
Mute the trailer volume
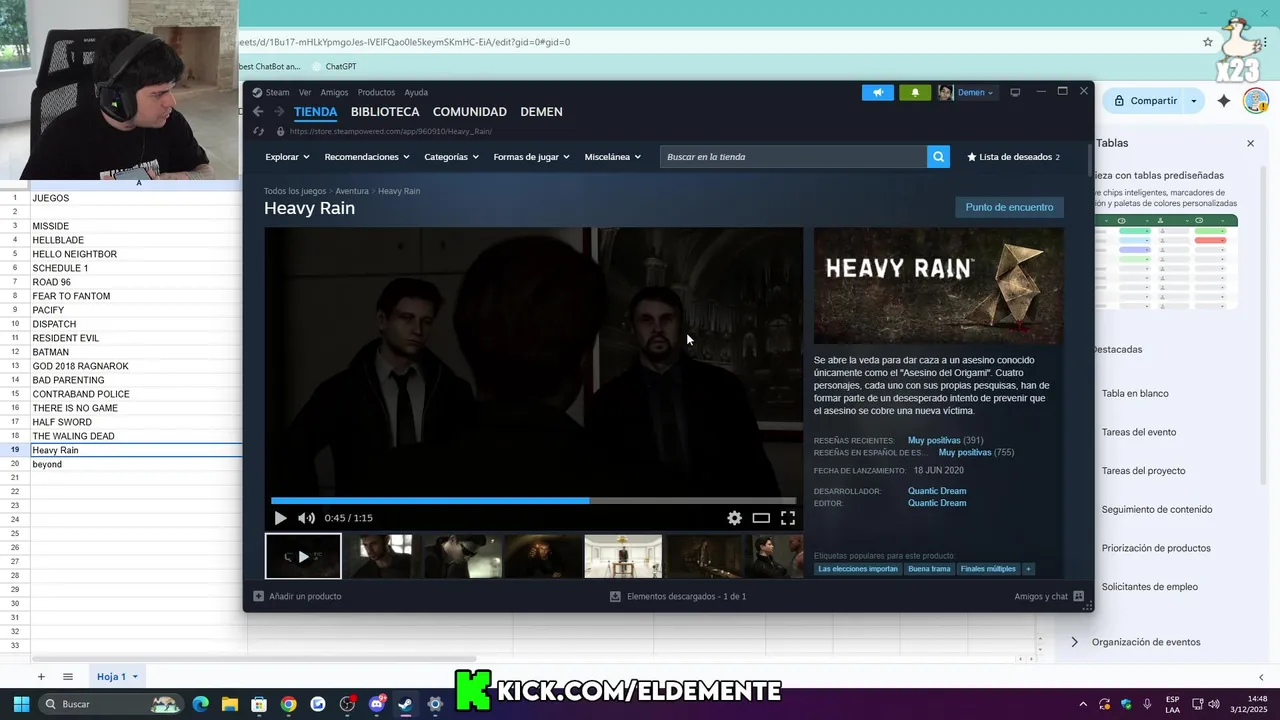pos(306,518)
